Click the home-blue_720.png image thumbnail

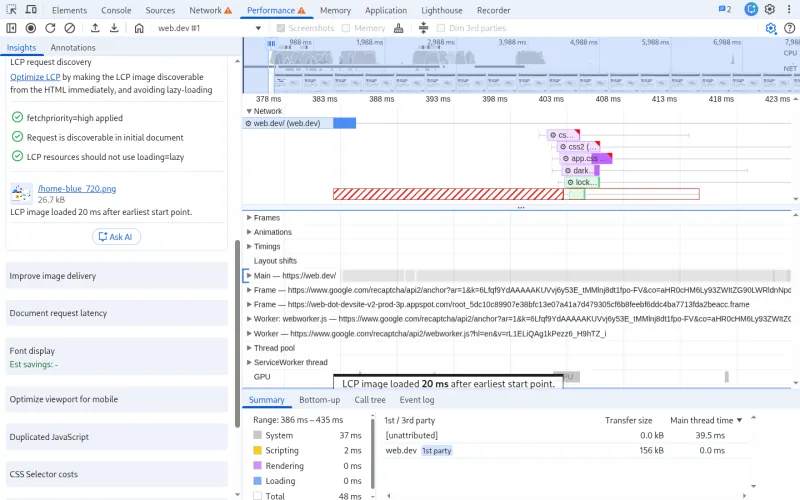click(x=21, y=193)
